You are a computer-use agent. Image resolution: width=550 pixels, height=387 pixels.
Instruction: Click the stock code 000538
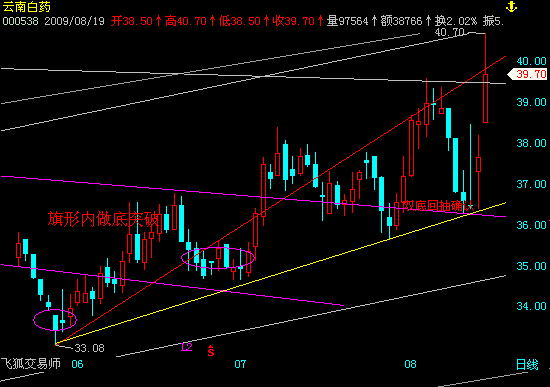pos(20,21)
